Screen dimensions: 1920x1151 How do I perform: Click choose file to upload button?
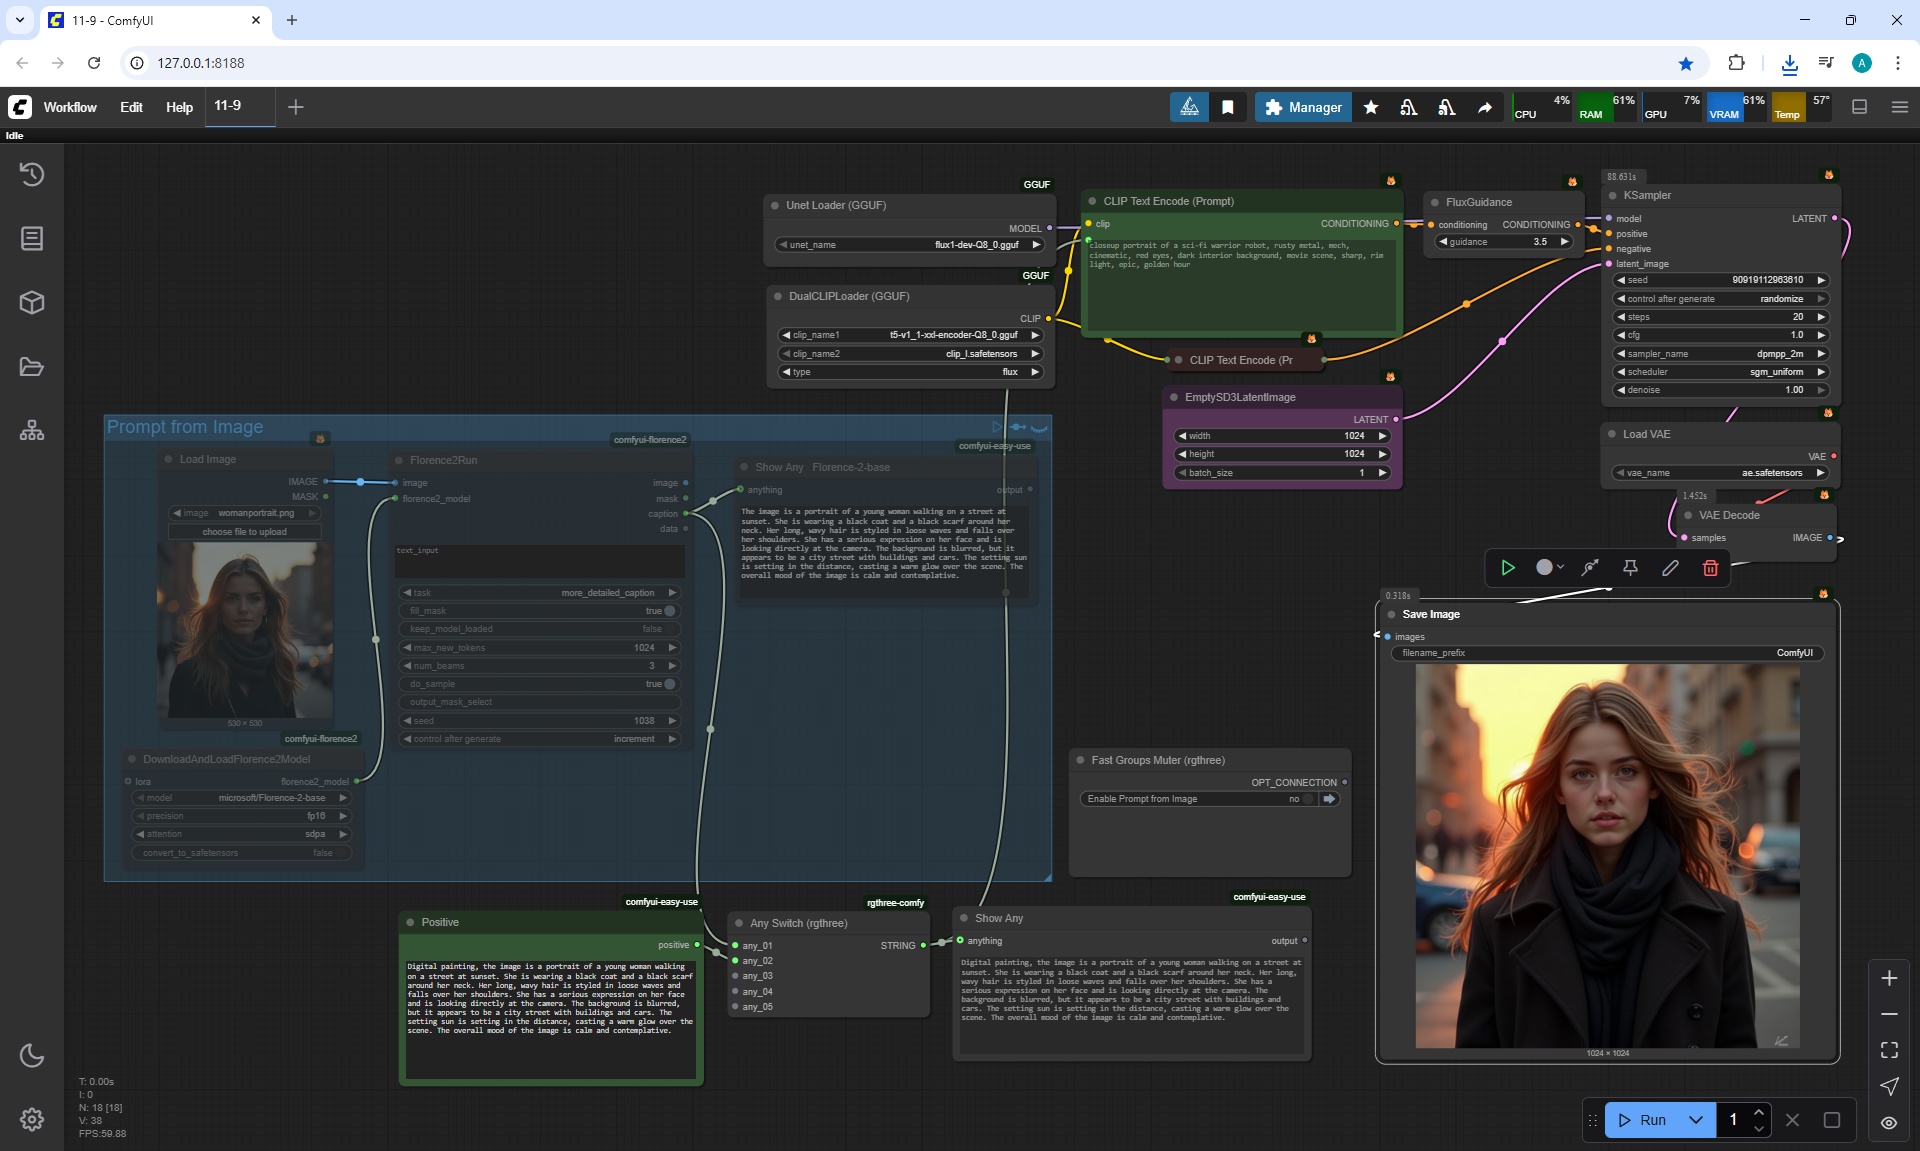[244, 532]
